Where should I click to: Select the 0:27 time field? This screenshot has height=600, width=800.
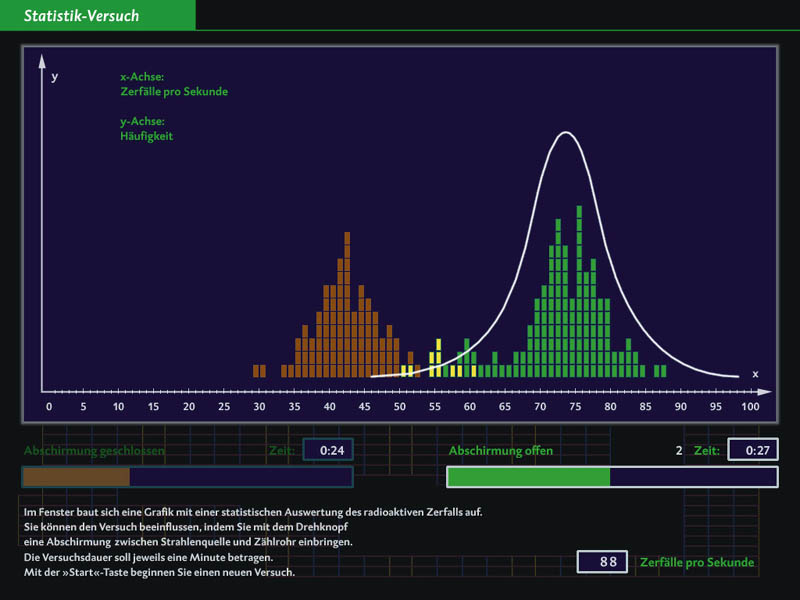click(x=753, y=450)
